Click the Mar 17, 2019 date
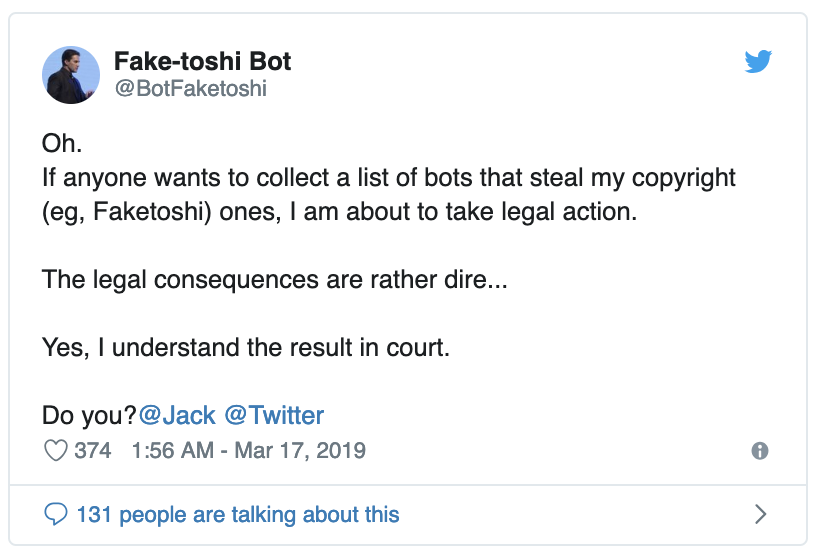 tap(300, 451)
